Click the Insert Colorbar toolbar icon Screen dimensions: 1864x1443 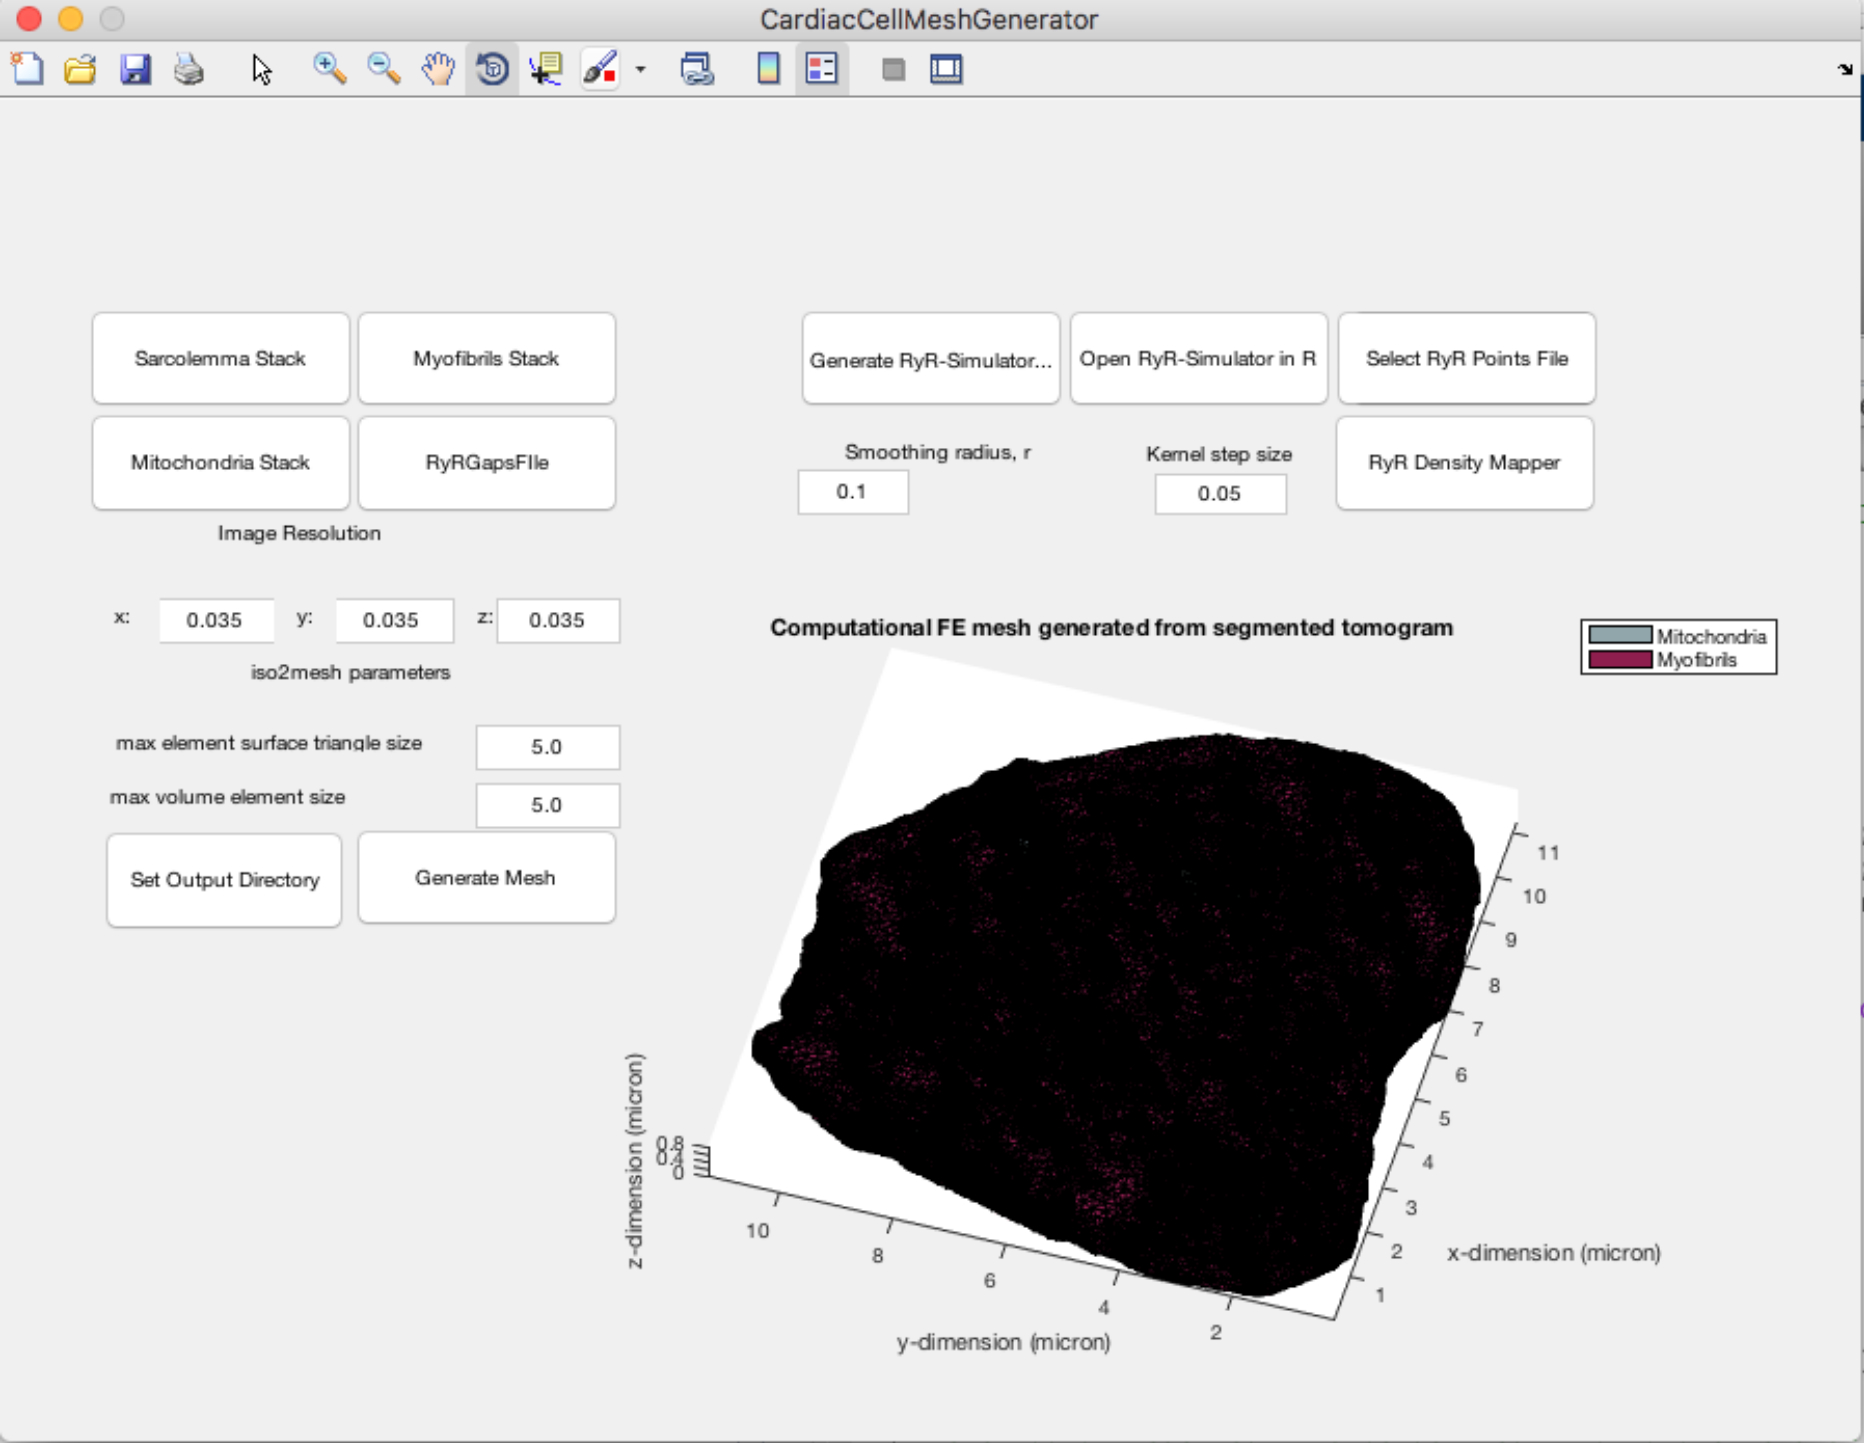768,69
